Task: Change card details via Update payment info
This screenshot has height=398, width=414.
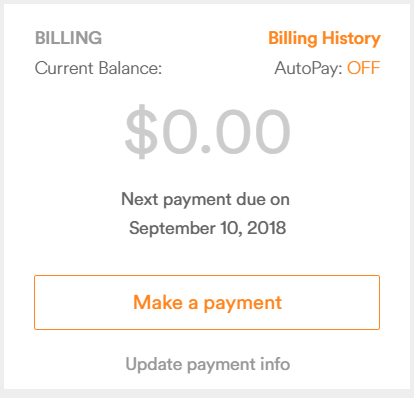Action: point(207,364)
